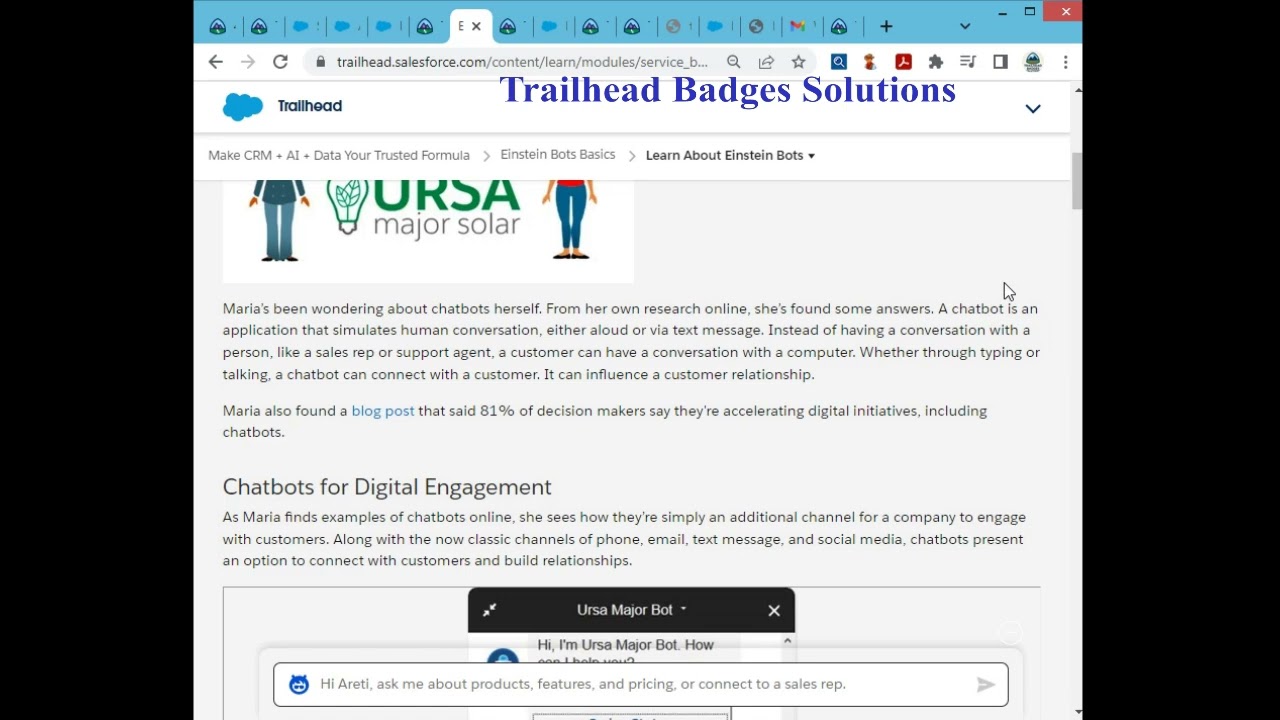Open the zoom magnifier in address bar

click(x=734, y=62)
